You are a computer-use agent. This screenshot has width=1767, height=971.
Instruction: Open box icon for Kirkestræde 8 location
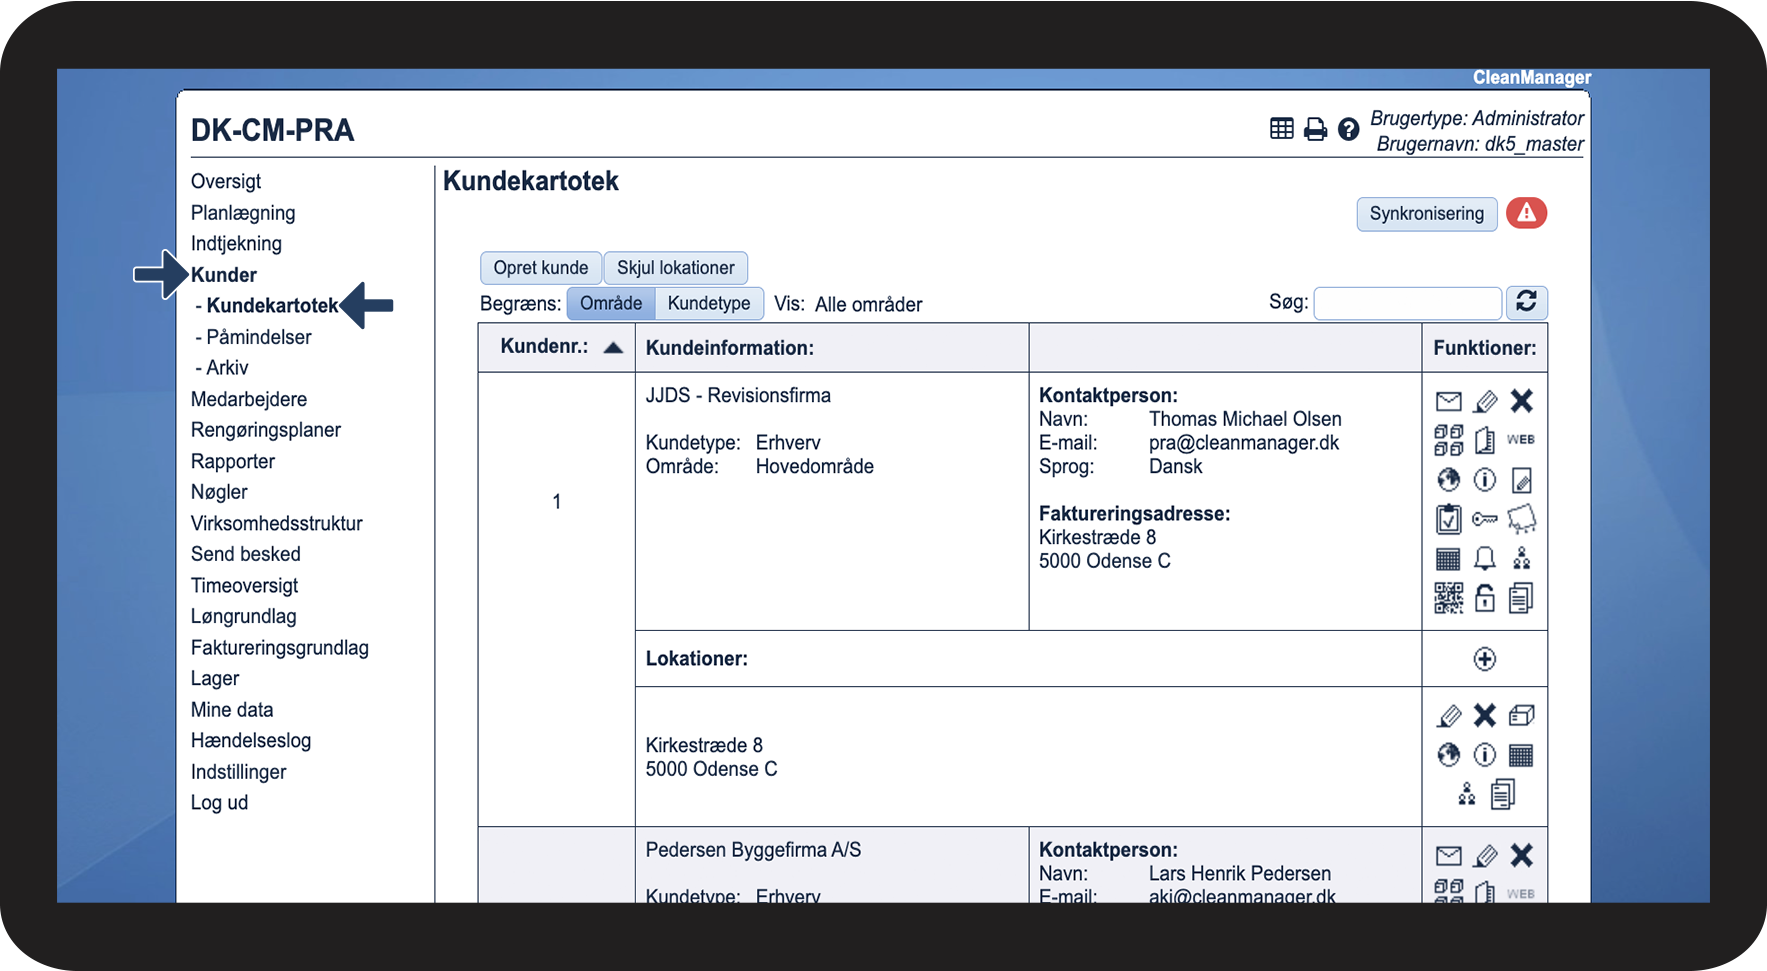(x=1522, y=715)
